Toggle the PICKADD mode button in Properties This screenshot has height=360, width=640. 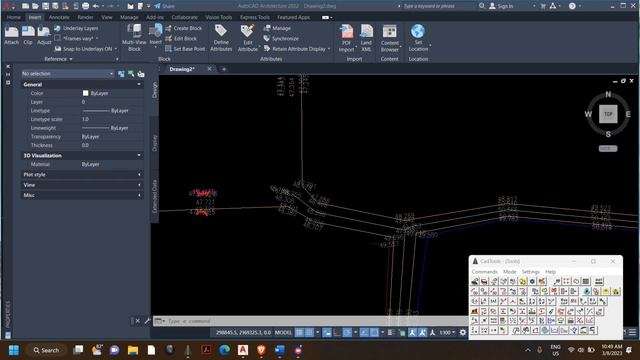pyautogui.click(x=121, y=74)
